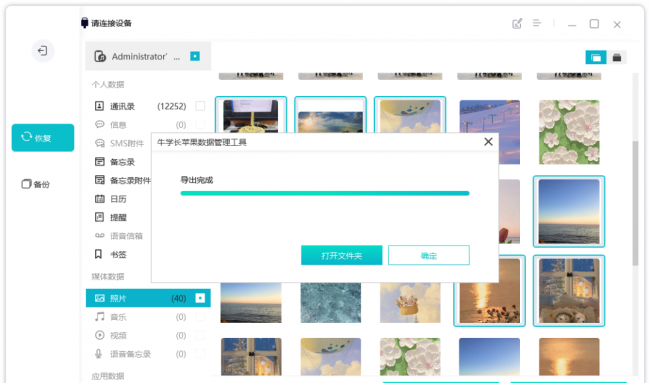Select the selected monitor and desk photo thumbnail
Viewport: 650px width, 383px height.
[x=251, y=115]
